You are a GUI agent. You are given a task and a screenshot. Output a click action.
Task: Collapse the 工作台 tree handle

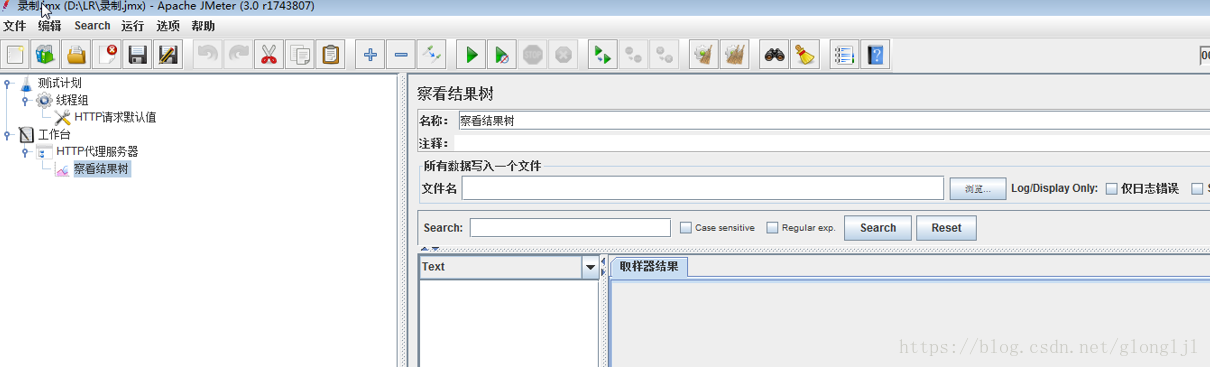point(7,135)
